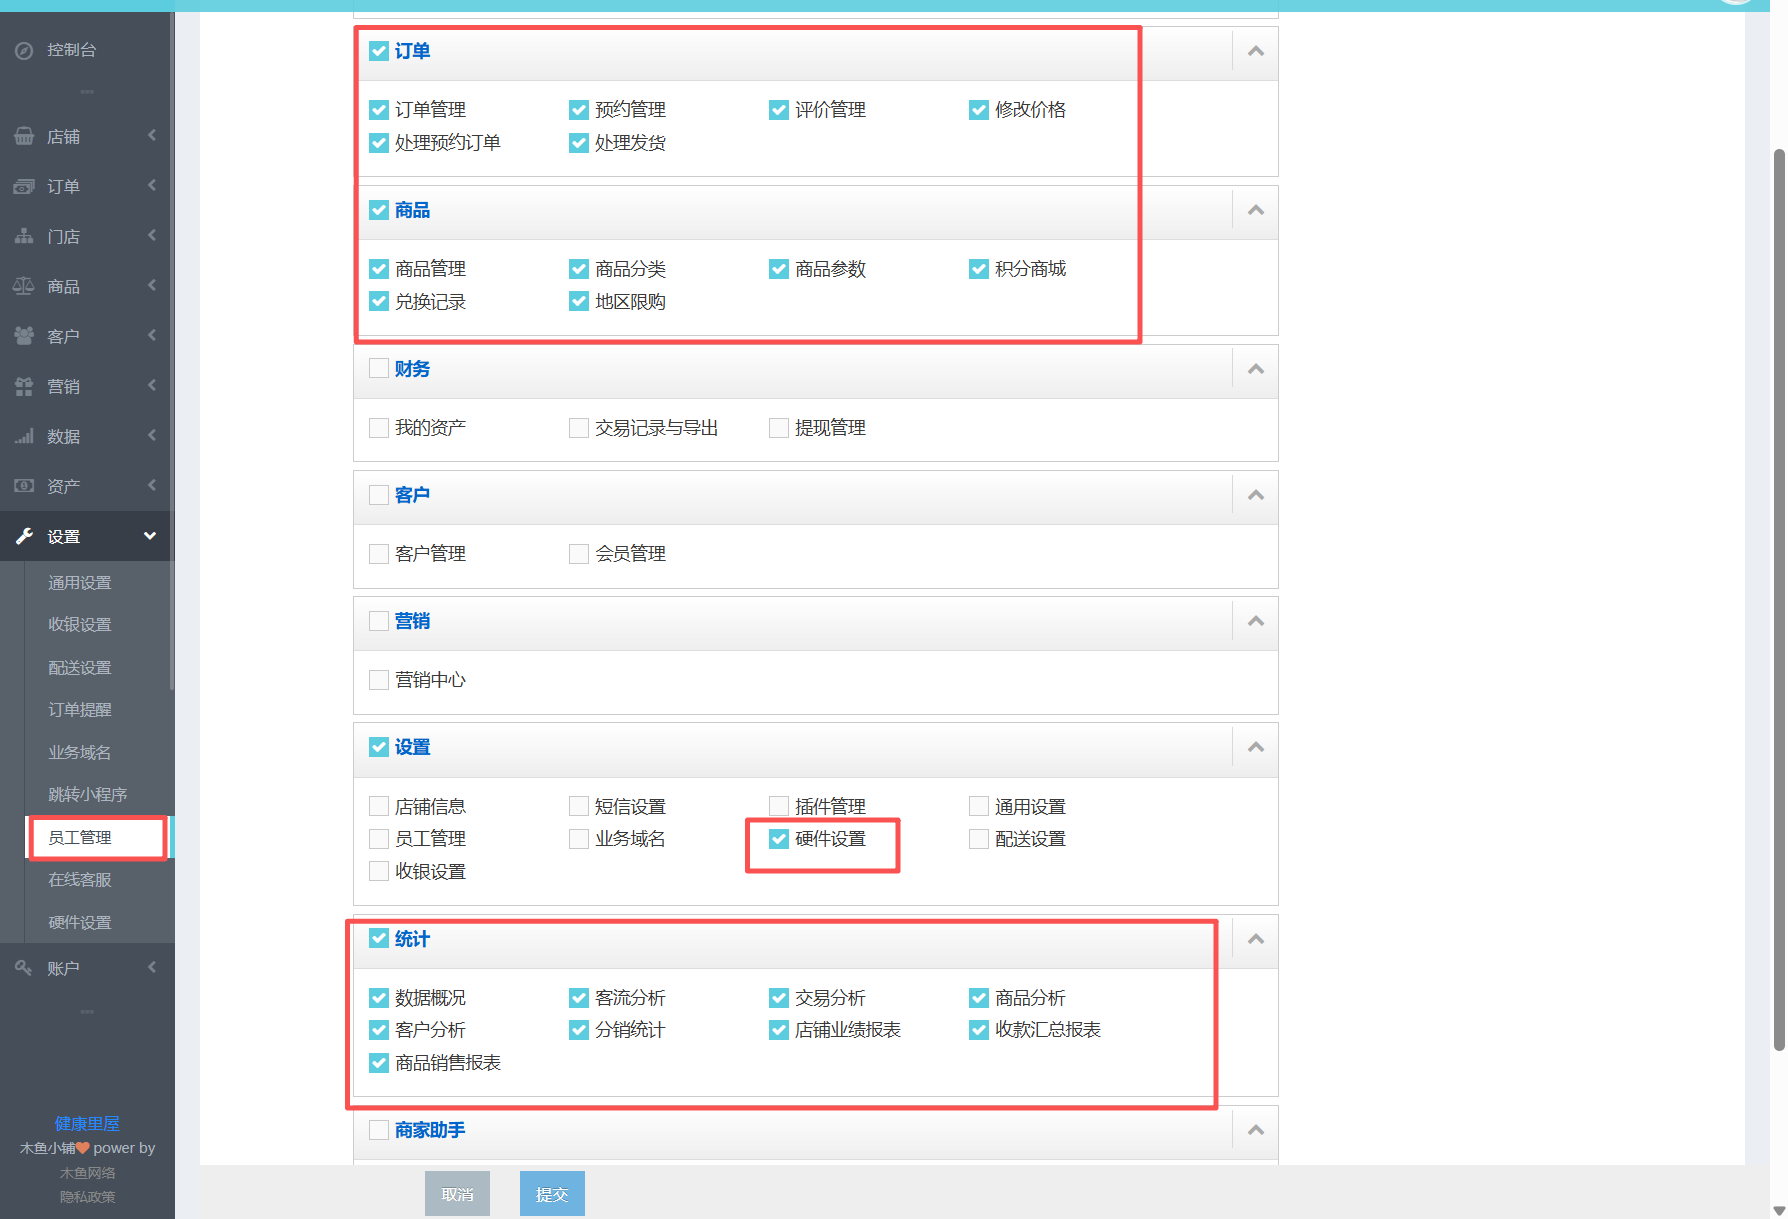Click the bar chart icon beside 数据
The image size is (1788, 1219).
[x=24, y=437]
